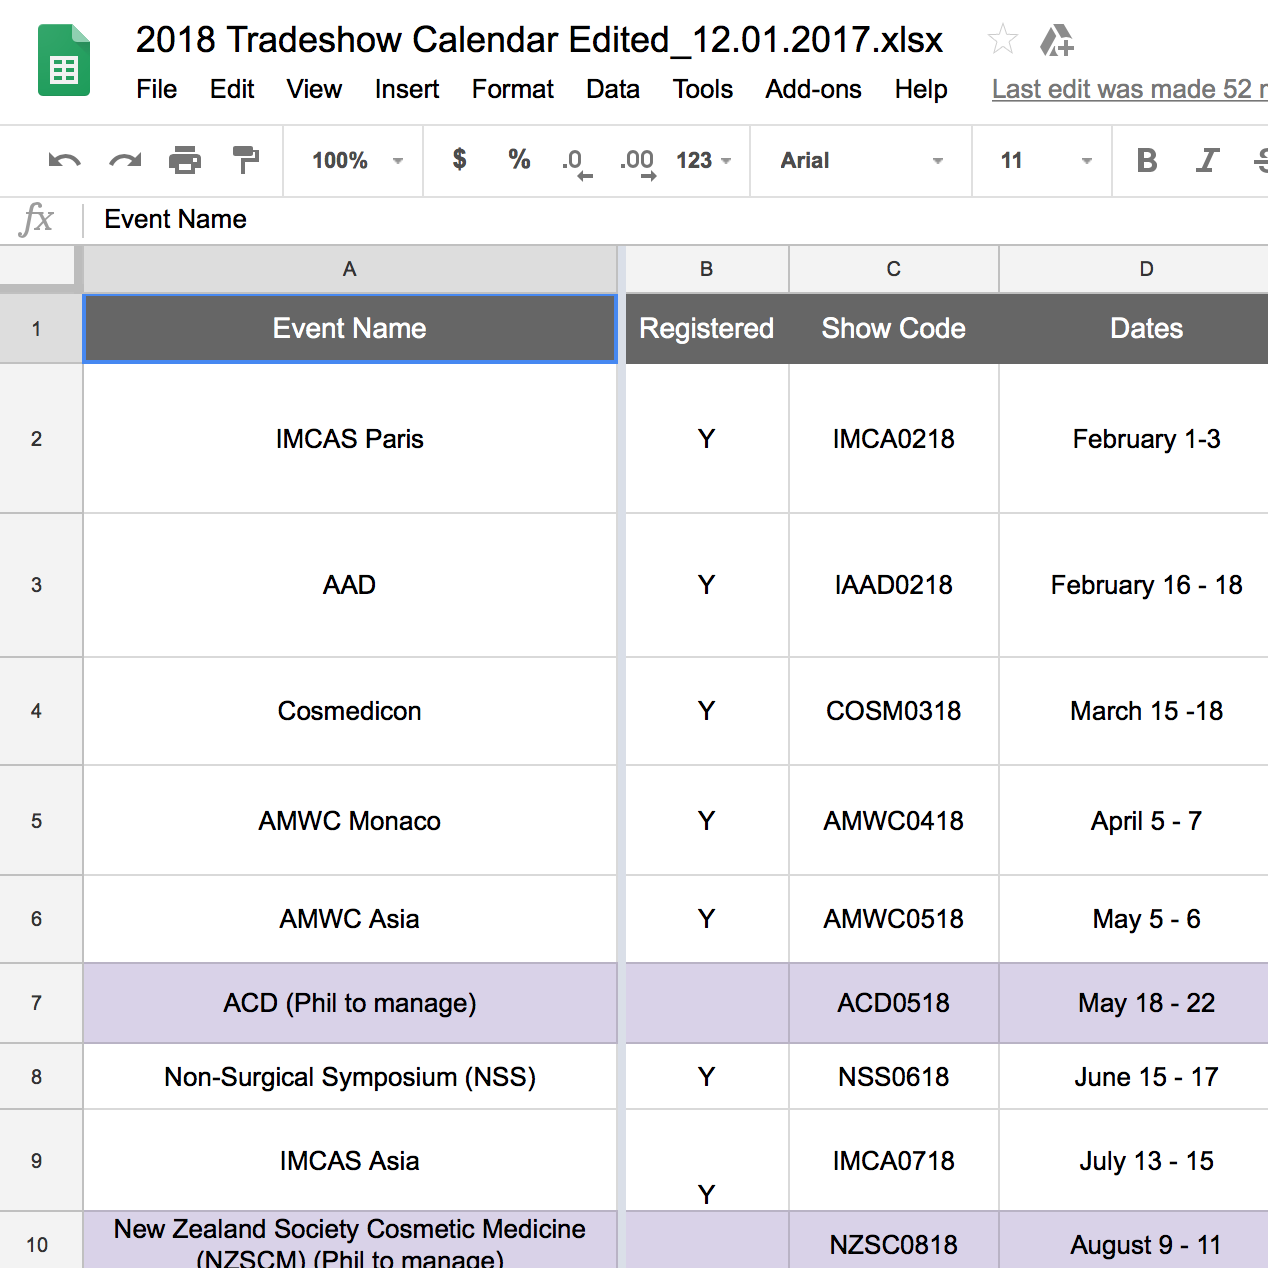
Task: Select the IMCAS Asia cell
Action: coord(349,1161)
